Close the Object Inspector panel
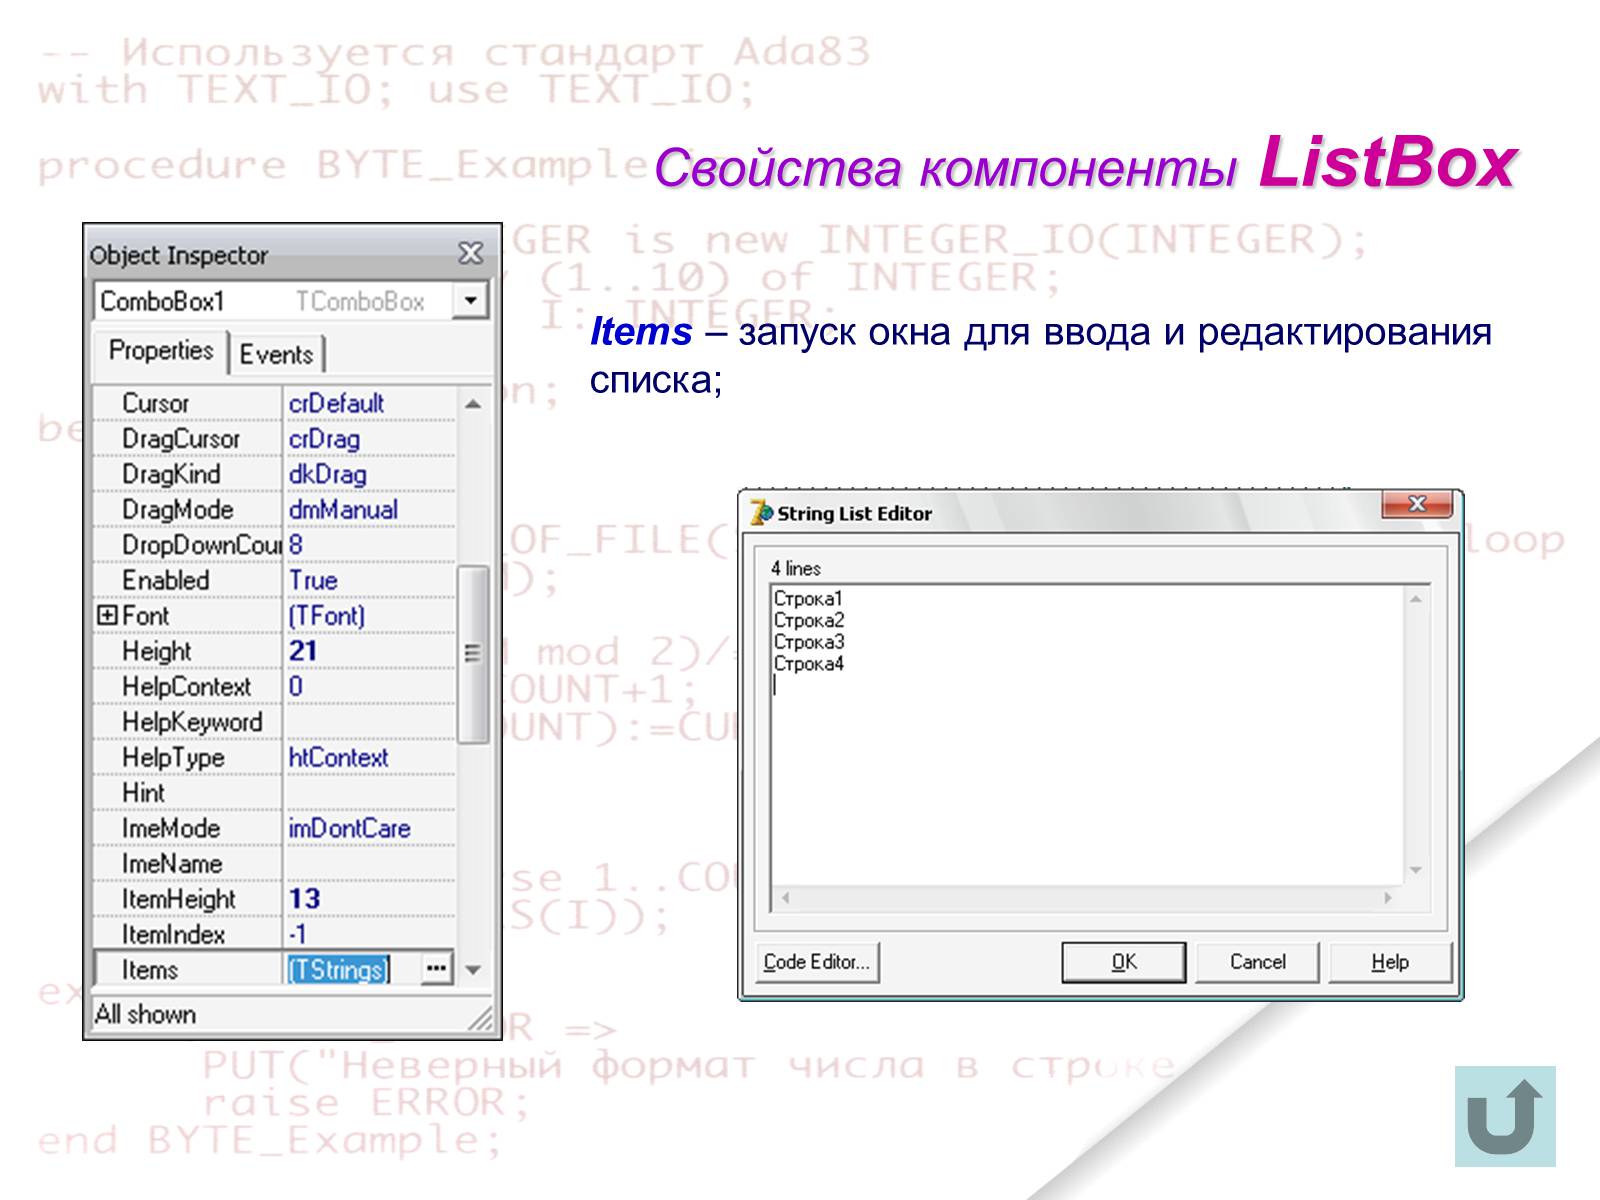 tap(470, 253)
